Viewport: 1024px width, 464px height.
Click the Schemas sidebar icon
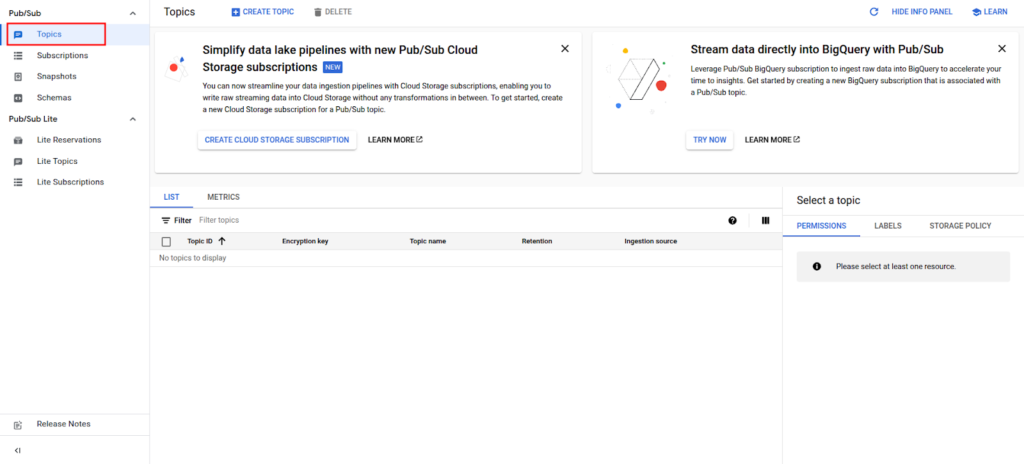[x=18, y=97]
